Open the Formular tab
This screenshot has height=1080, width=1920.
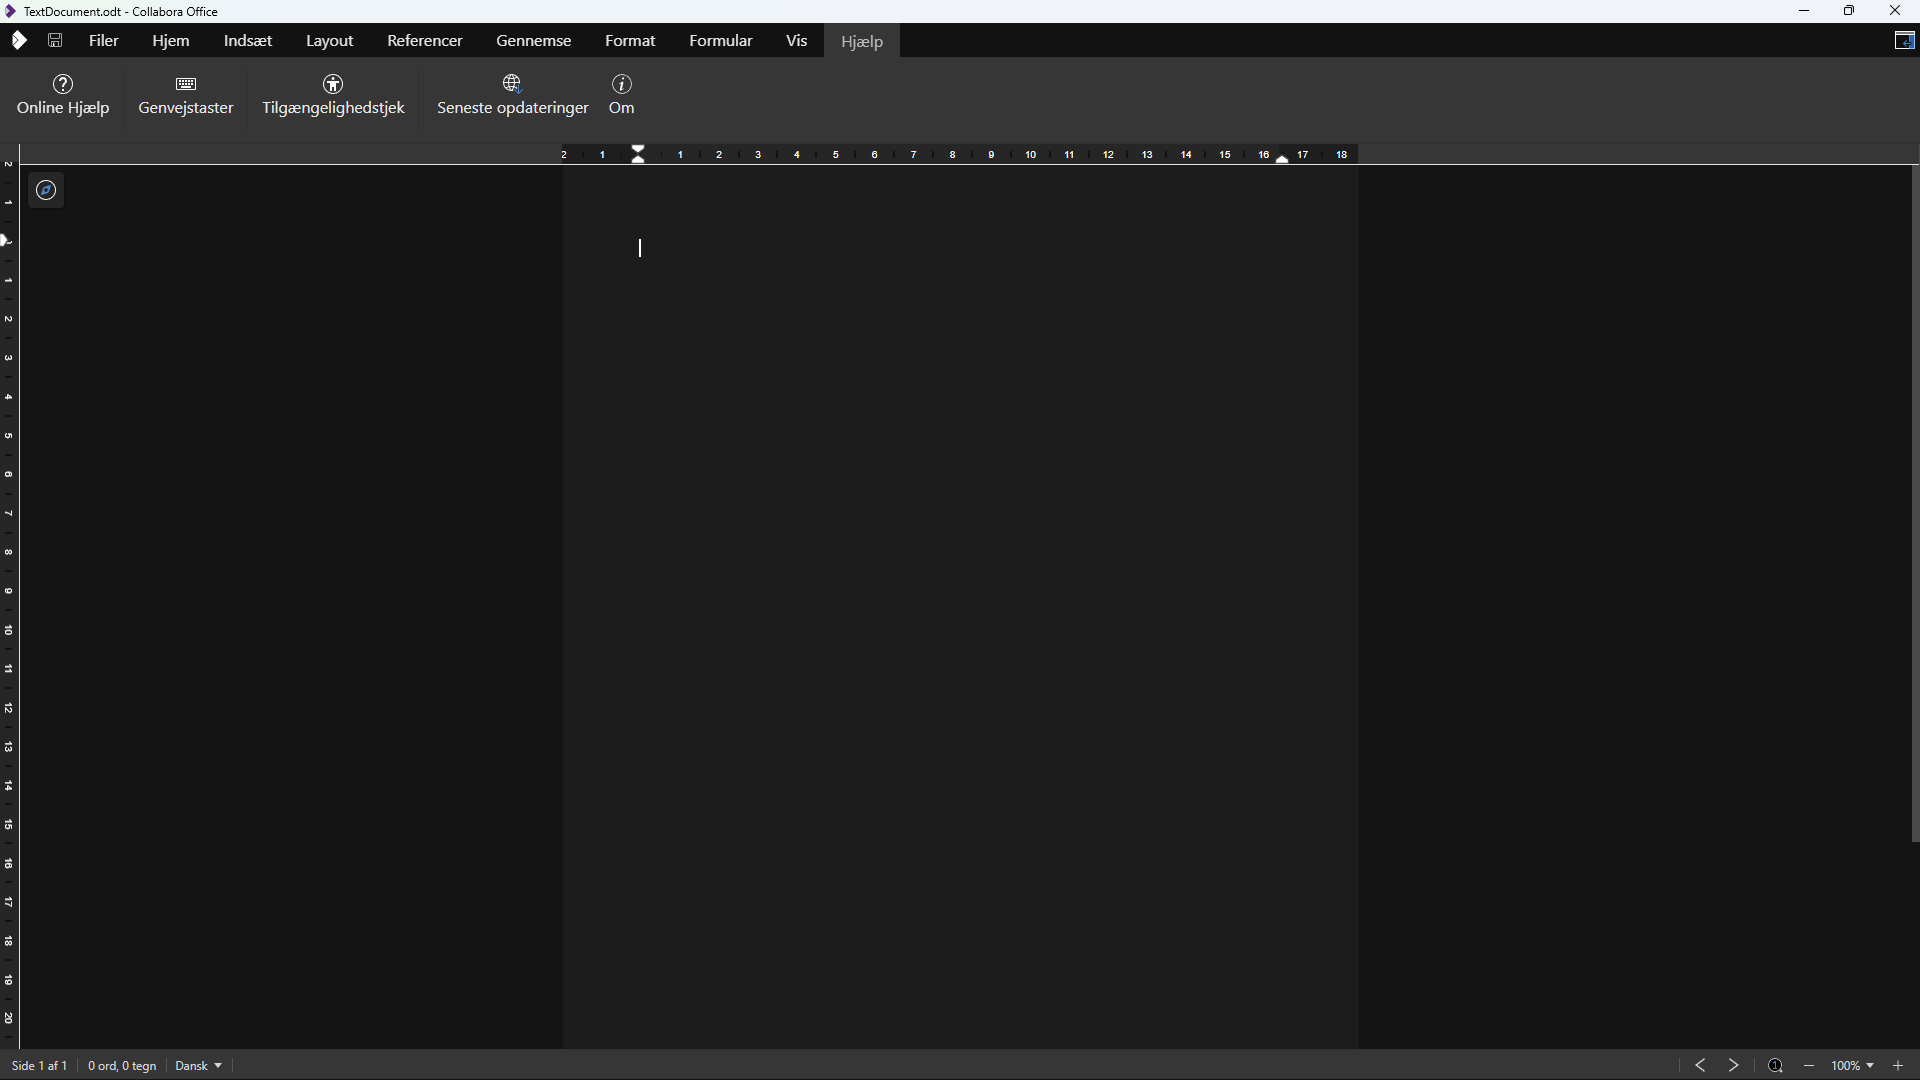click(721, 40)
